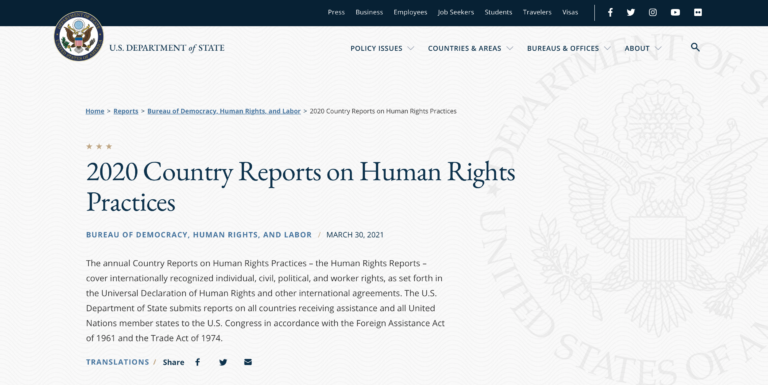Open the Bureau of Democracy breadcrumb link
This screenshot has height=385, width=768.
224,111
